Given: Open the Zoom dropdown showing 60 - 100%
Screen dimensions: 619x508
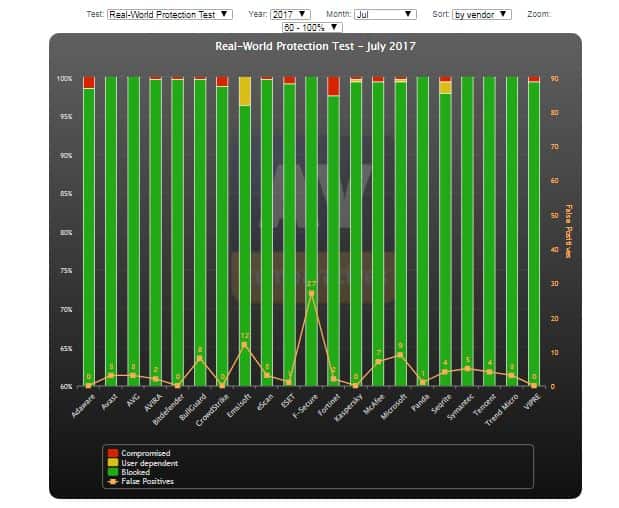Looking at the screenshot, I should (312, 27).
